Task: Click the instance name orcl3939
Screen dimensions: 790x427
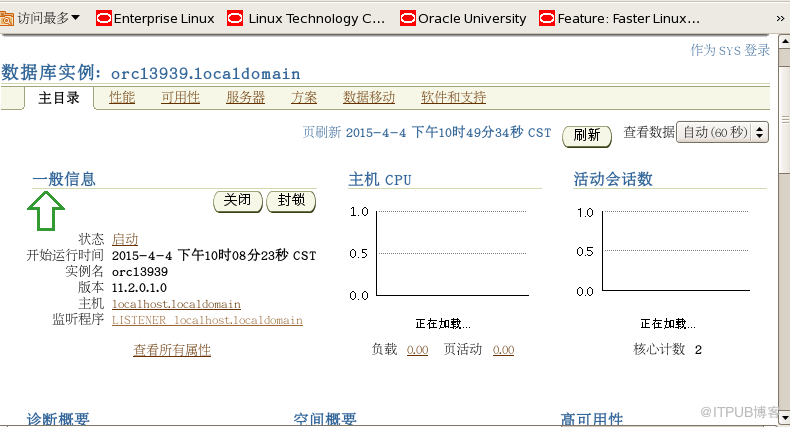Action: pyautogui.click(x=140, y=272)
